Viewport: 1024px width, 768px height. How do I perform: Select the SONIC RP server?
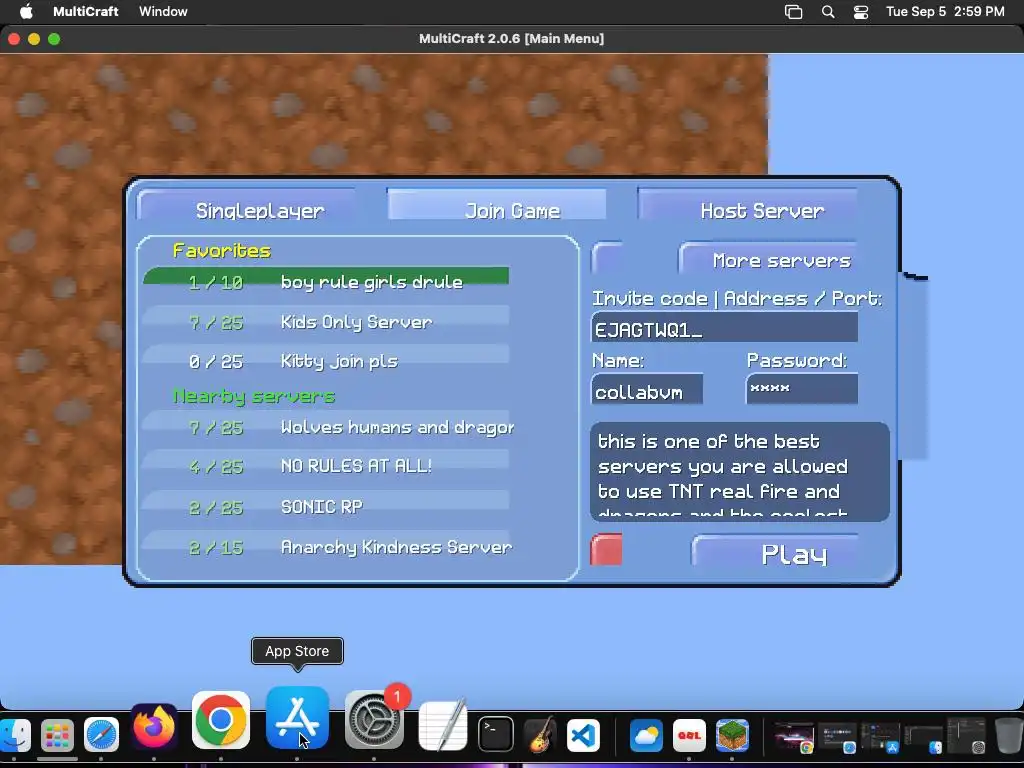click(327, 502)
